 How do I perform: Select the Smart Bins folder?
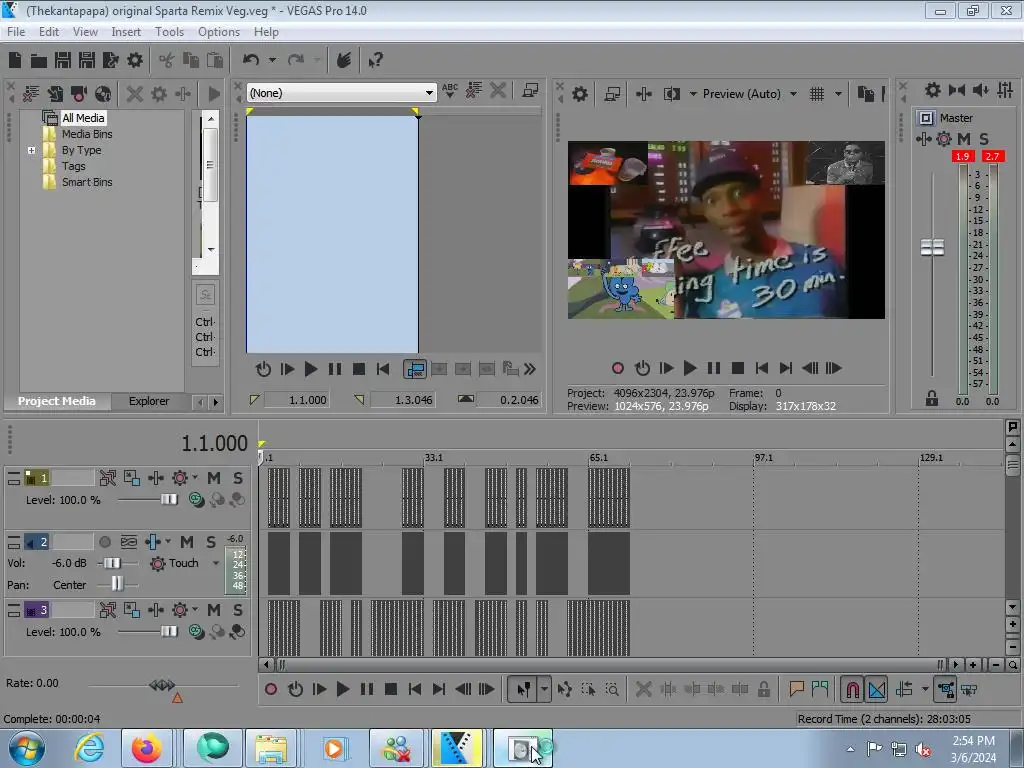point(87,182)
